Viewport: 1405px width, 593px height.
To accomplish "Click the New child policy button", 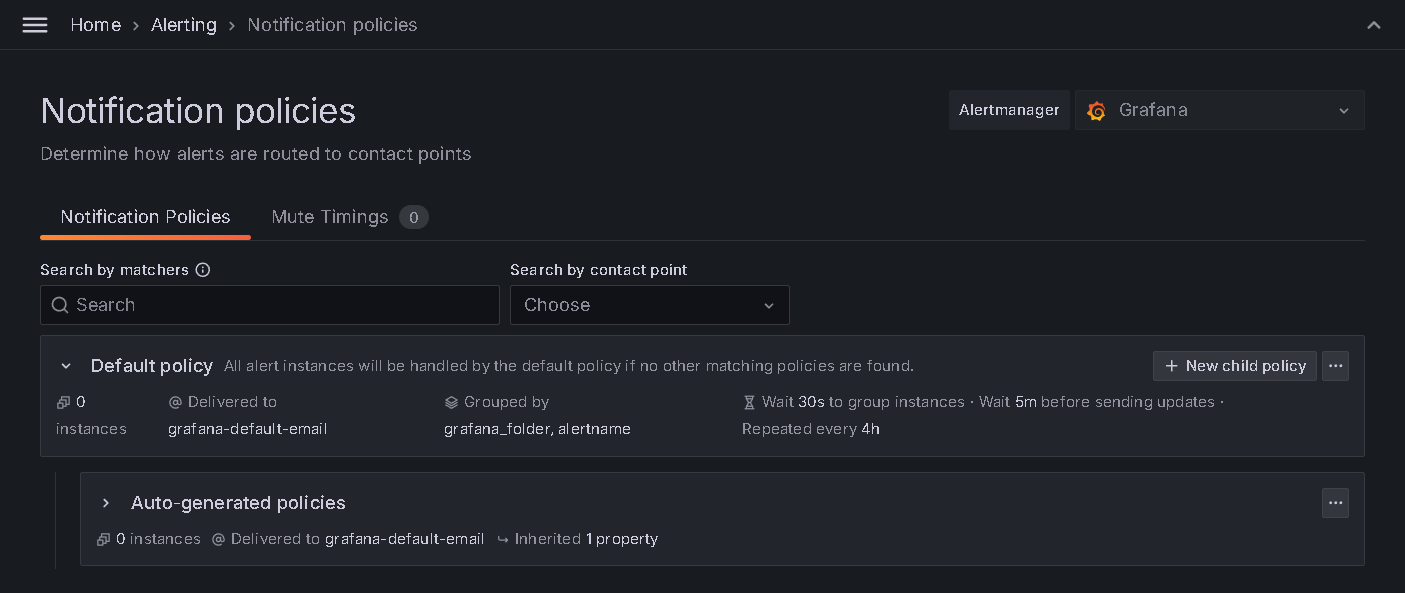I will 1234,366.
